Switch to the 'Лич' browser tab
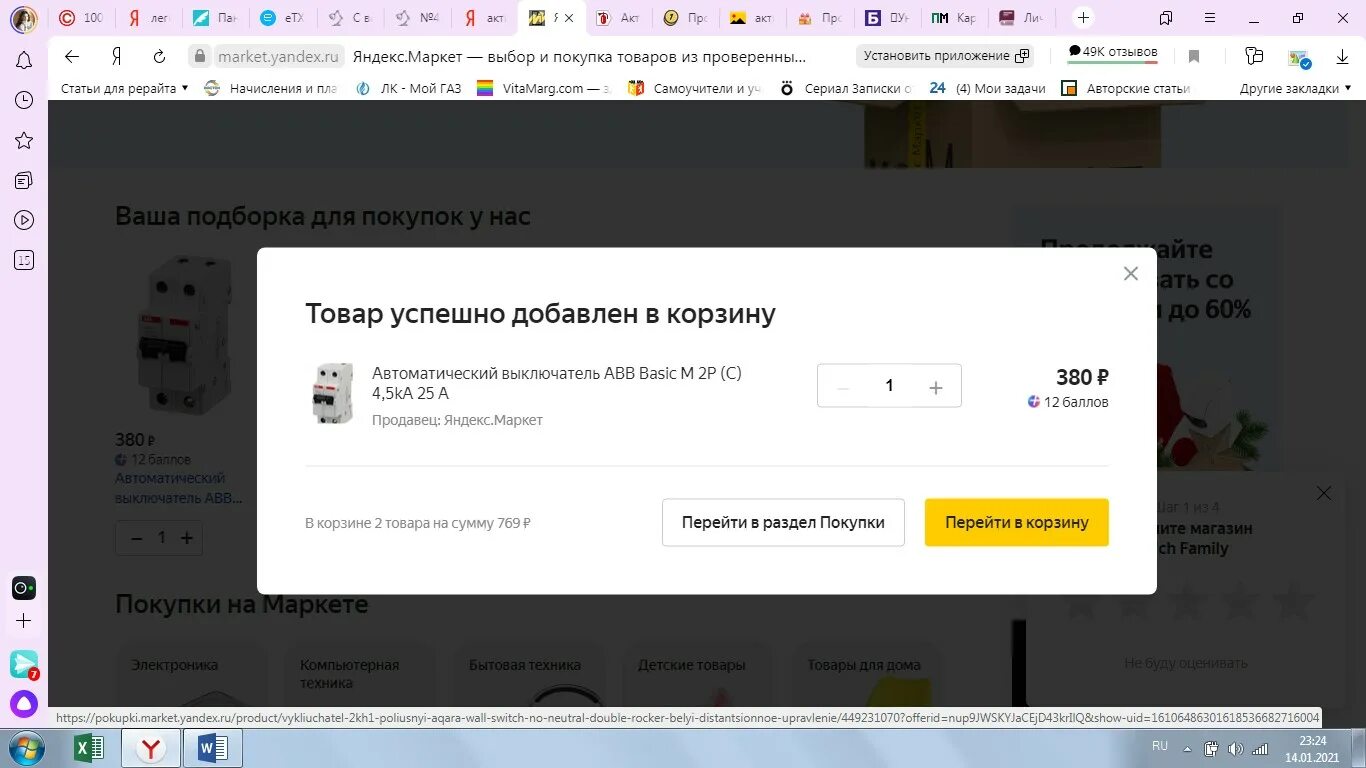Image resolution: width=1366 pixels, height=768 pixels. 1020,17
